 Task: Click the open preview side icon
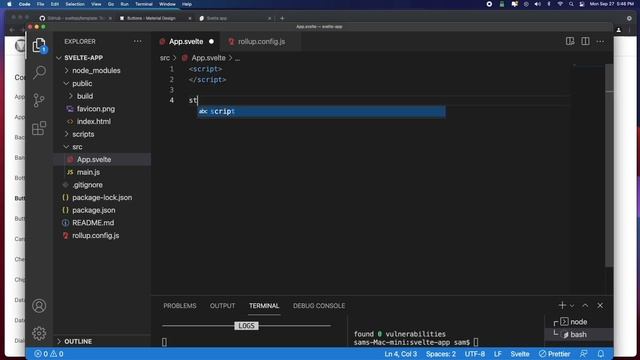[570, 41]
